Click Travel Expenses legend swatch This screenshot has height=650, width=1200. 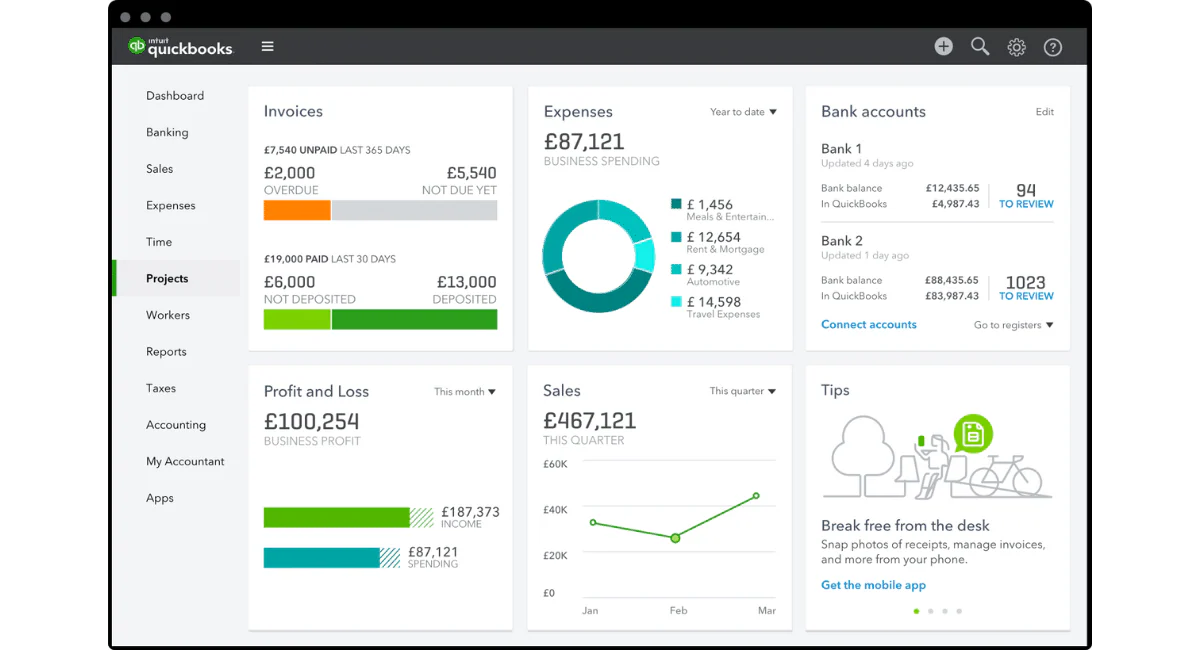tap(676, 301)
